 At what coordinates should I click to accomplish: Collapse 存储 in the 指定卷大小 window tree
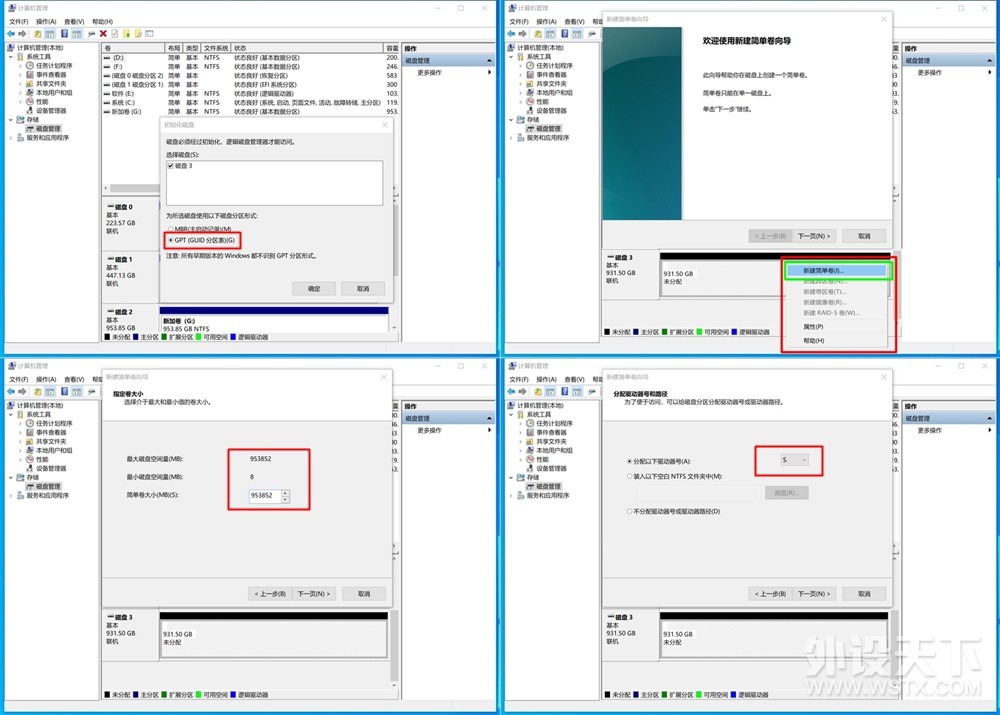(11, 477)
